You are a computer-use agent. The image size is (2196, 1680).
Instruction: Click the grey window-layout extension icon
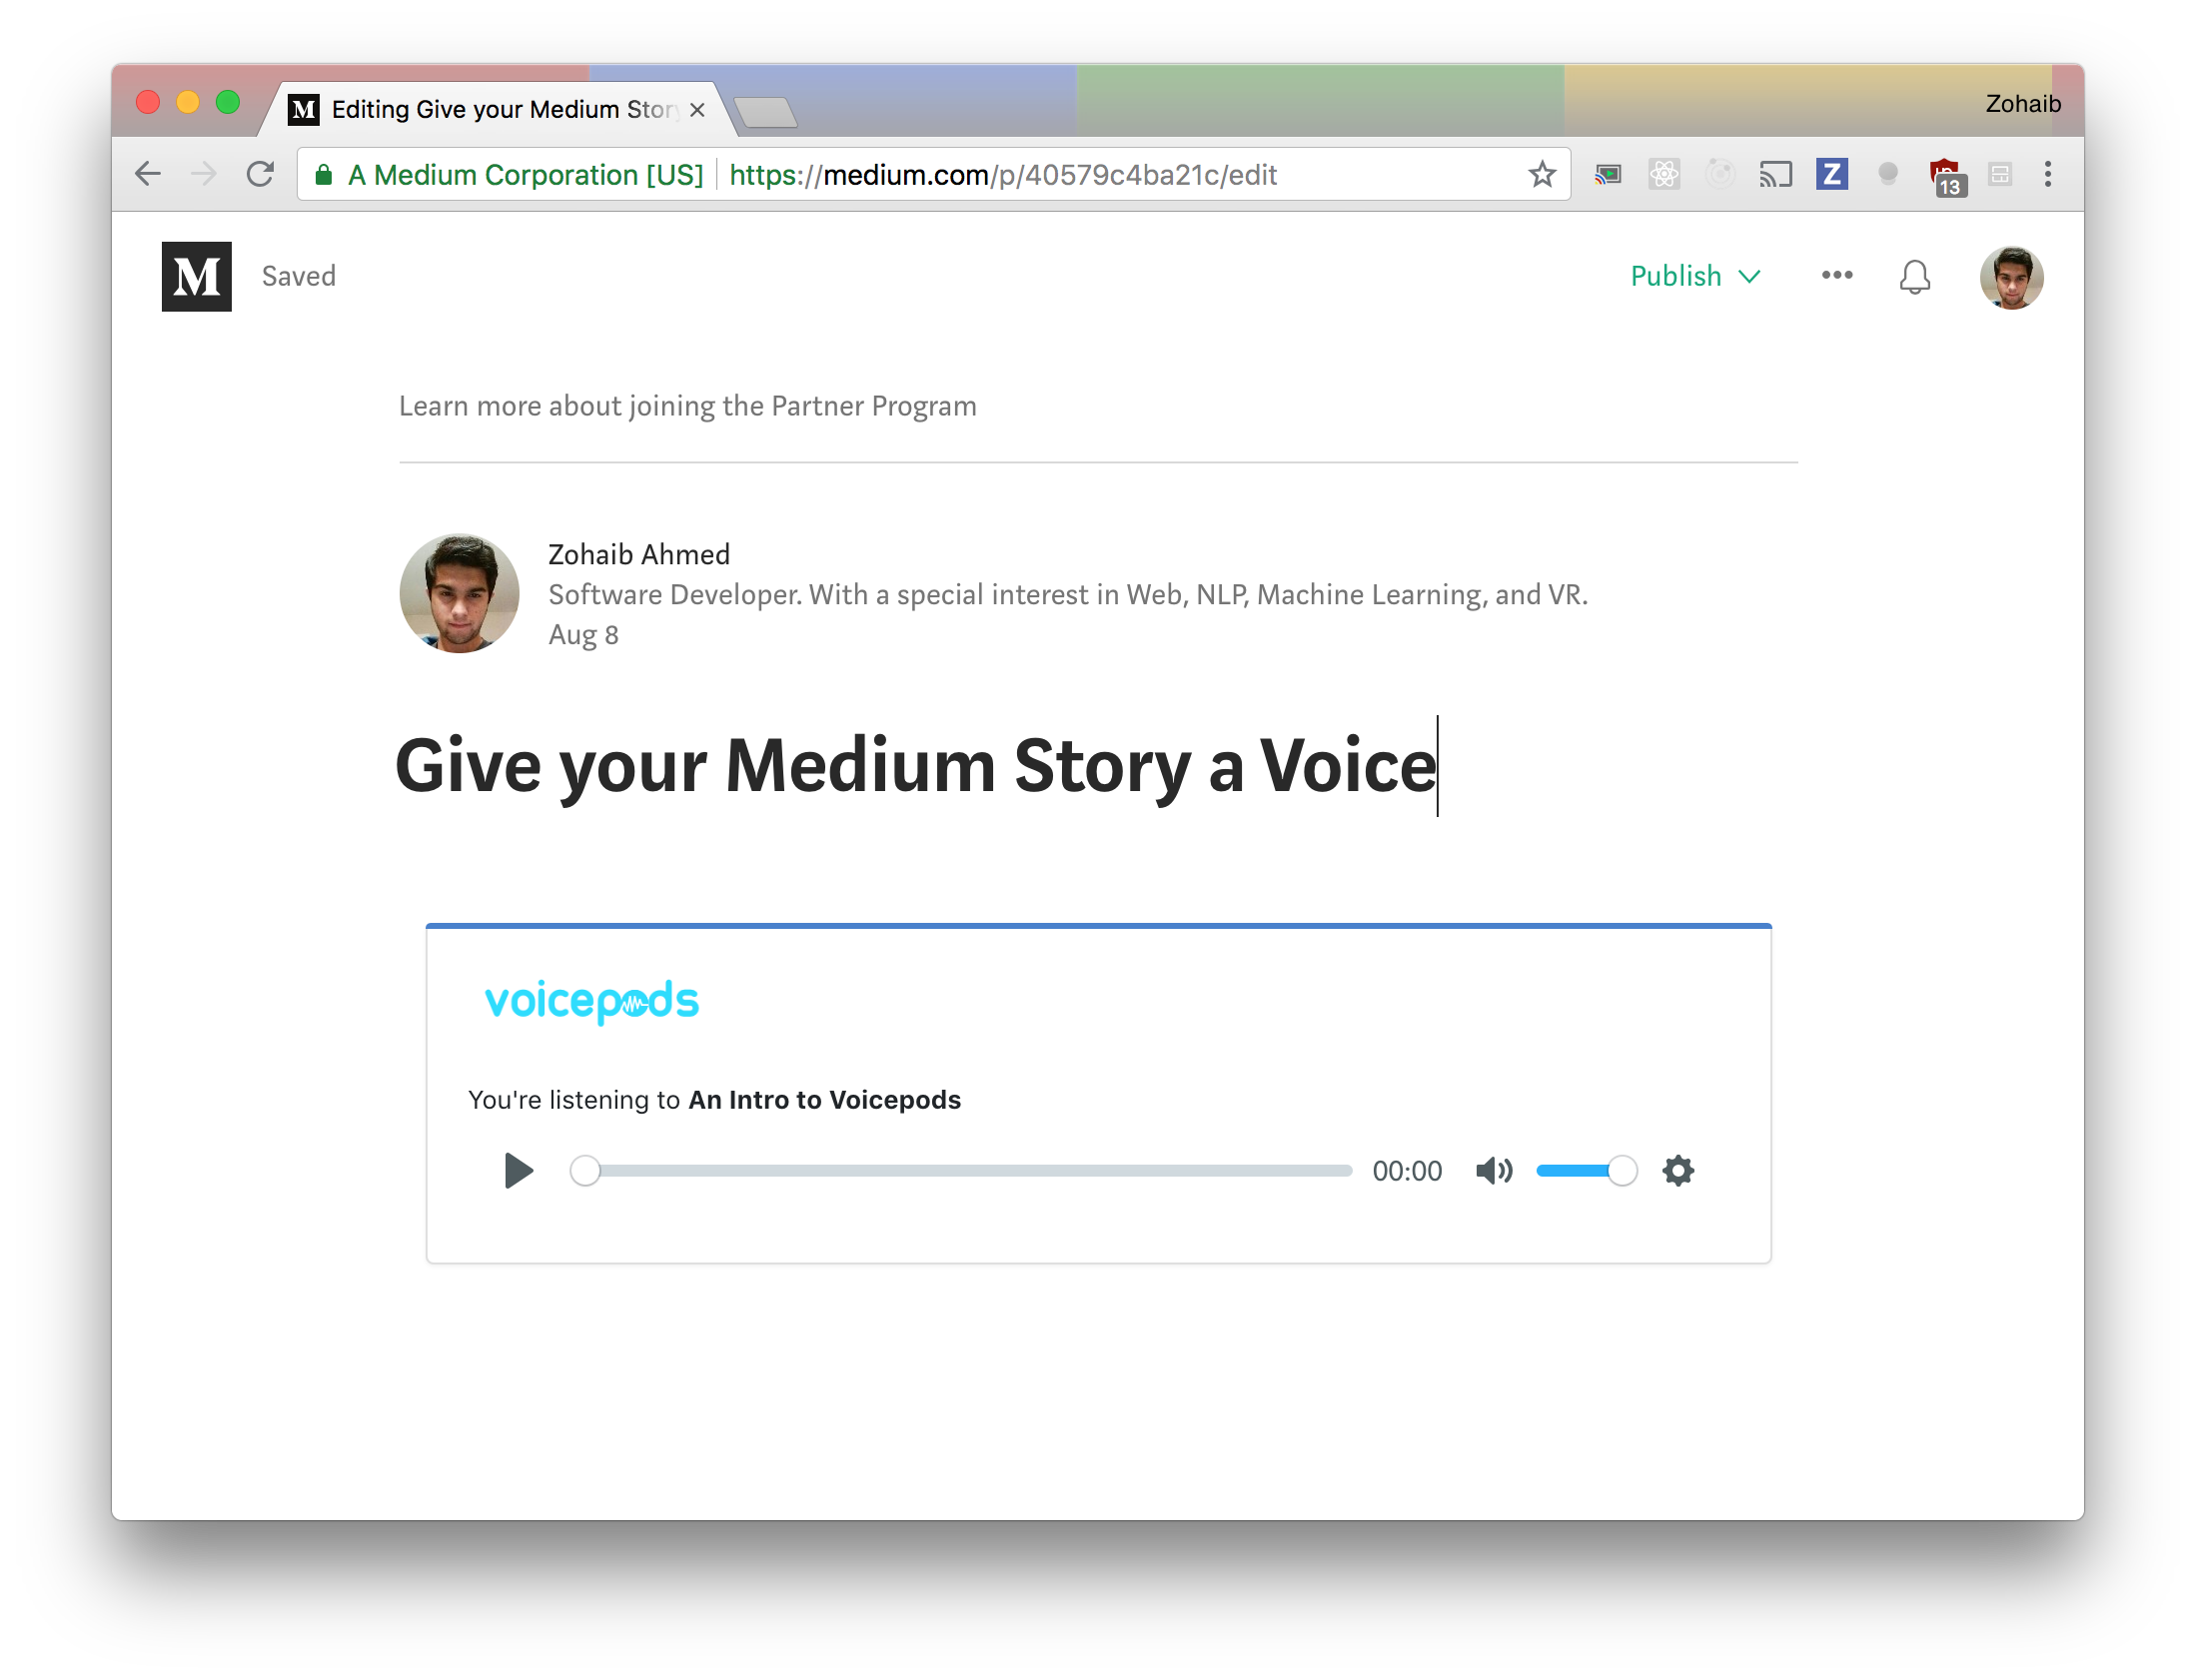click(x=1999, y=174)
